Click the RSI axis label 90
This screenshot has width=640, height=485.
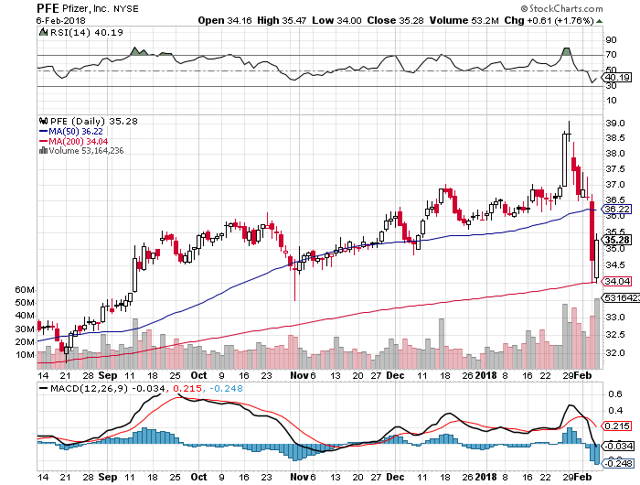click(x=611, y=40)
